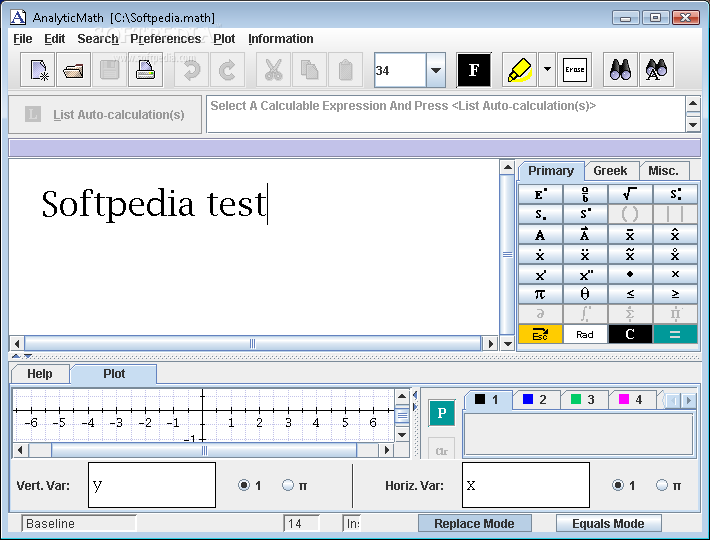Image resolution: width=710 pixels, height=540 pixels.
Task: Select Vert. Var scale radio 1
Action: coord(244,485)
